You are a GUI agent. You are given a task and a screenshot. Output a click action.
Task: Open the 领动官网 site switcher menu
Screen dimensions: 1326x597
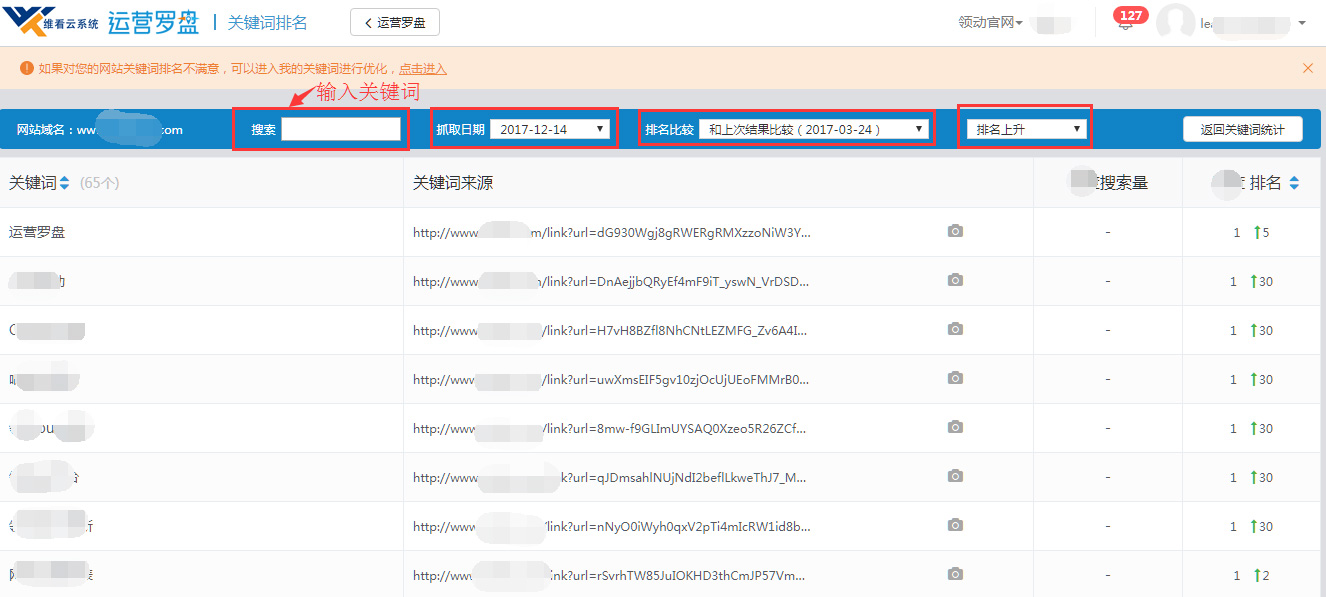(x=990, y=23)
